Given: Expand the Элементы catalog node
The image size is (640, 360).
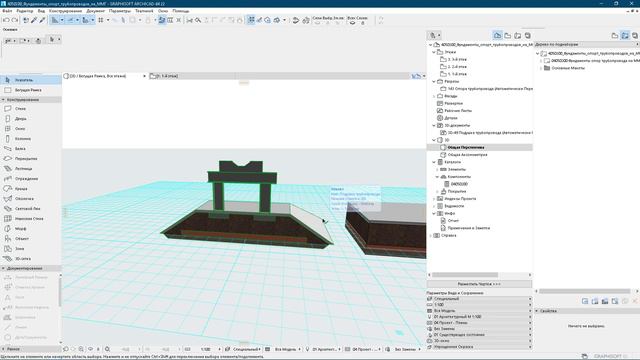Looking at the screenshot, I should coord(438,169).
